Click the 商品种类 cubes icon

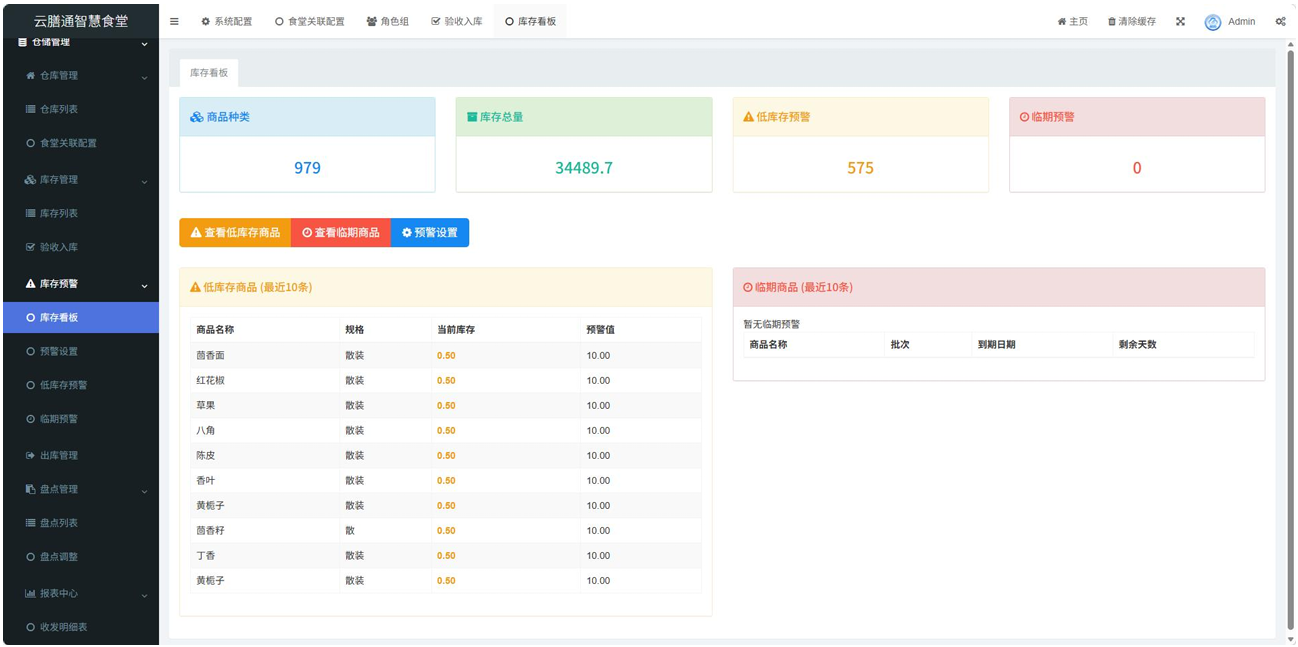coord(197,117)
